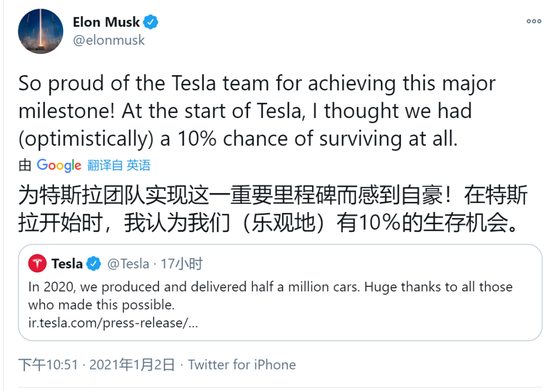
Task: Click Elon Musk's blue verified badge
Action: [151, 22]
